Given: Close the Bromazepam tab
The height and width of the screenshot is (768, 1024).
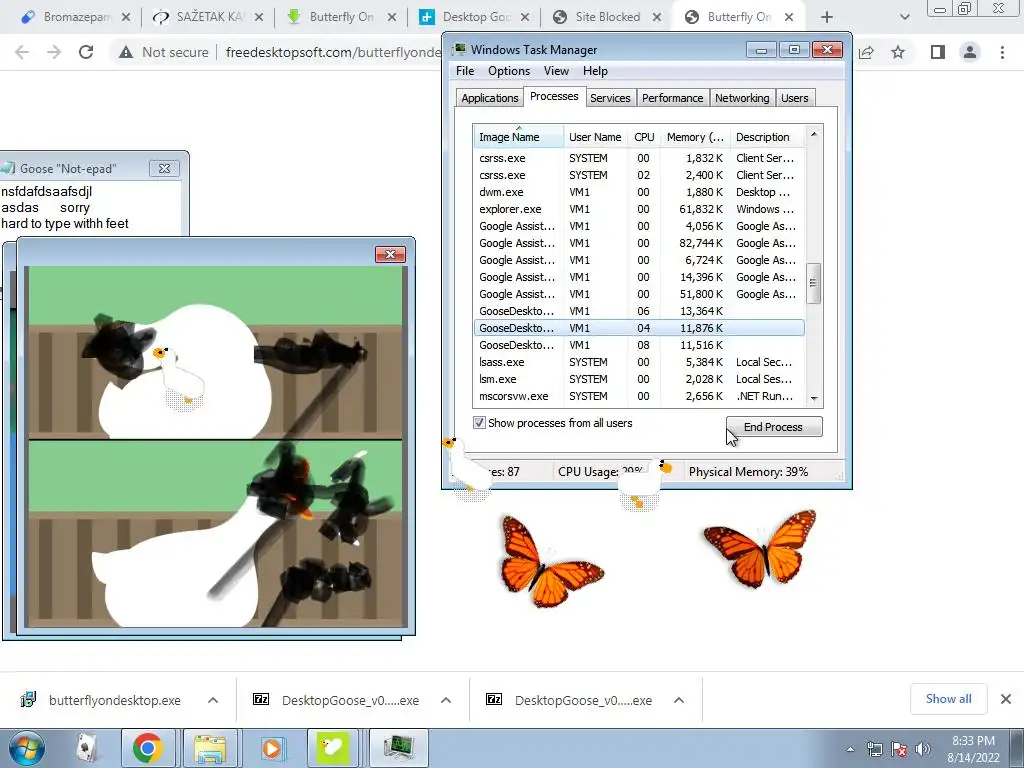Looking at the screenshot, I should click(126, 17).
